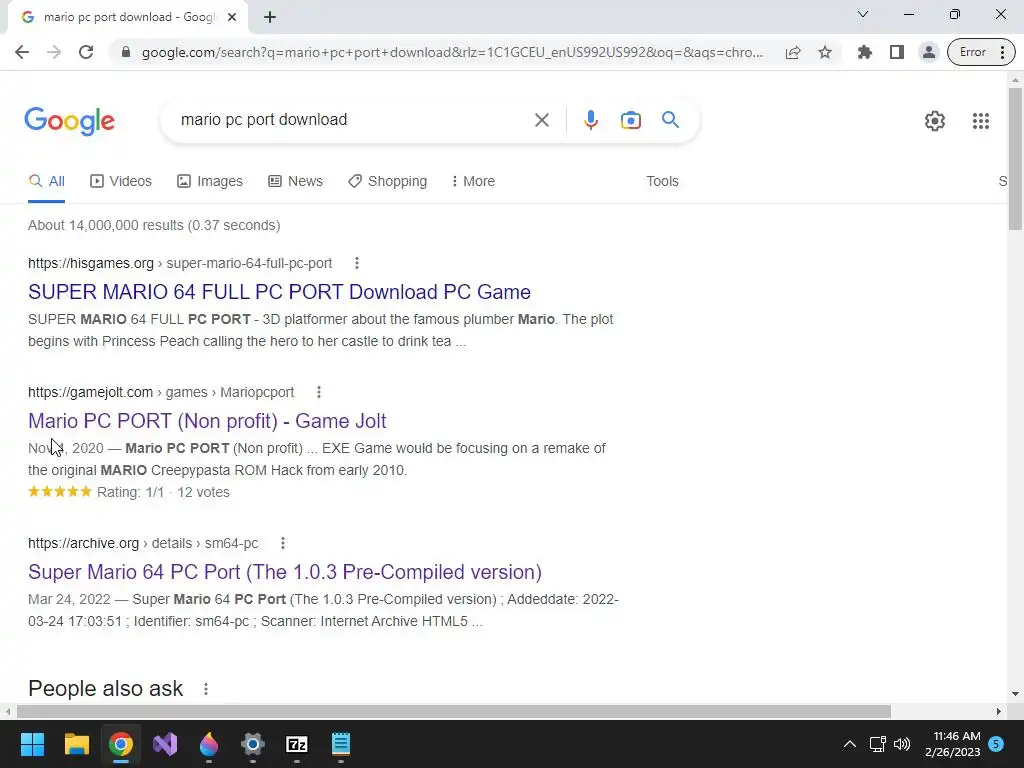Click the address bar URL
The width and height of the screenshot is (1024, 768).
tap(452, 52)
